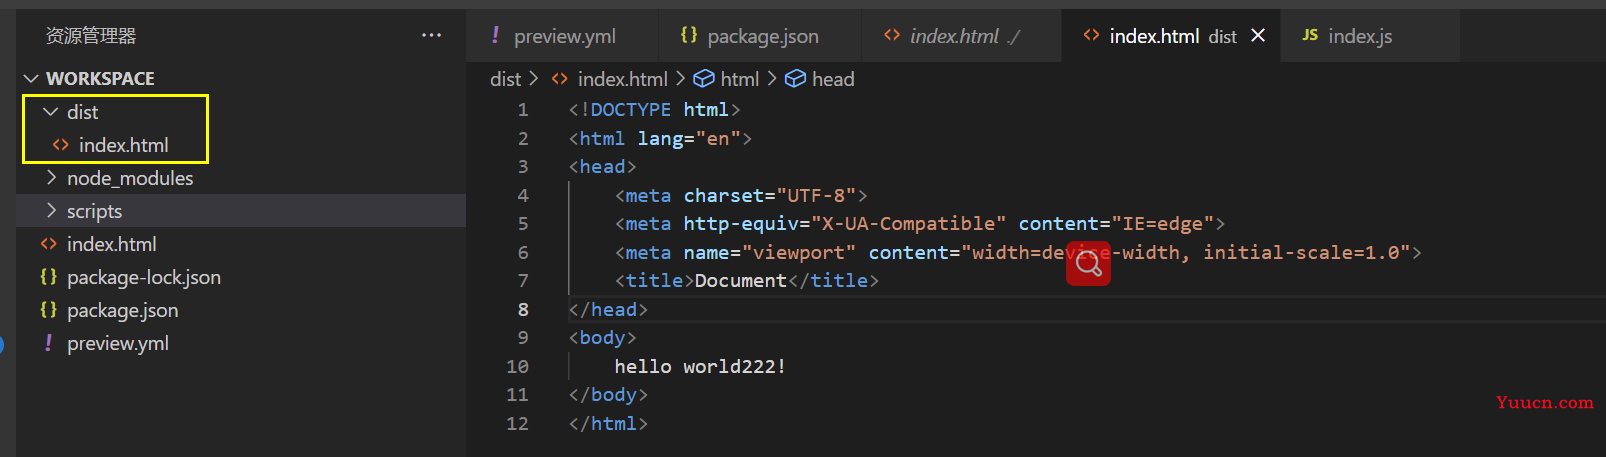Click the html breadcrumb segment
The width and height of the screenshot is (1606, 457).
point(739,79)
